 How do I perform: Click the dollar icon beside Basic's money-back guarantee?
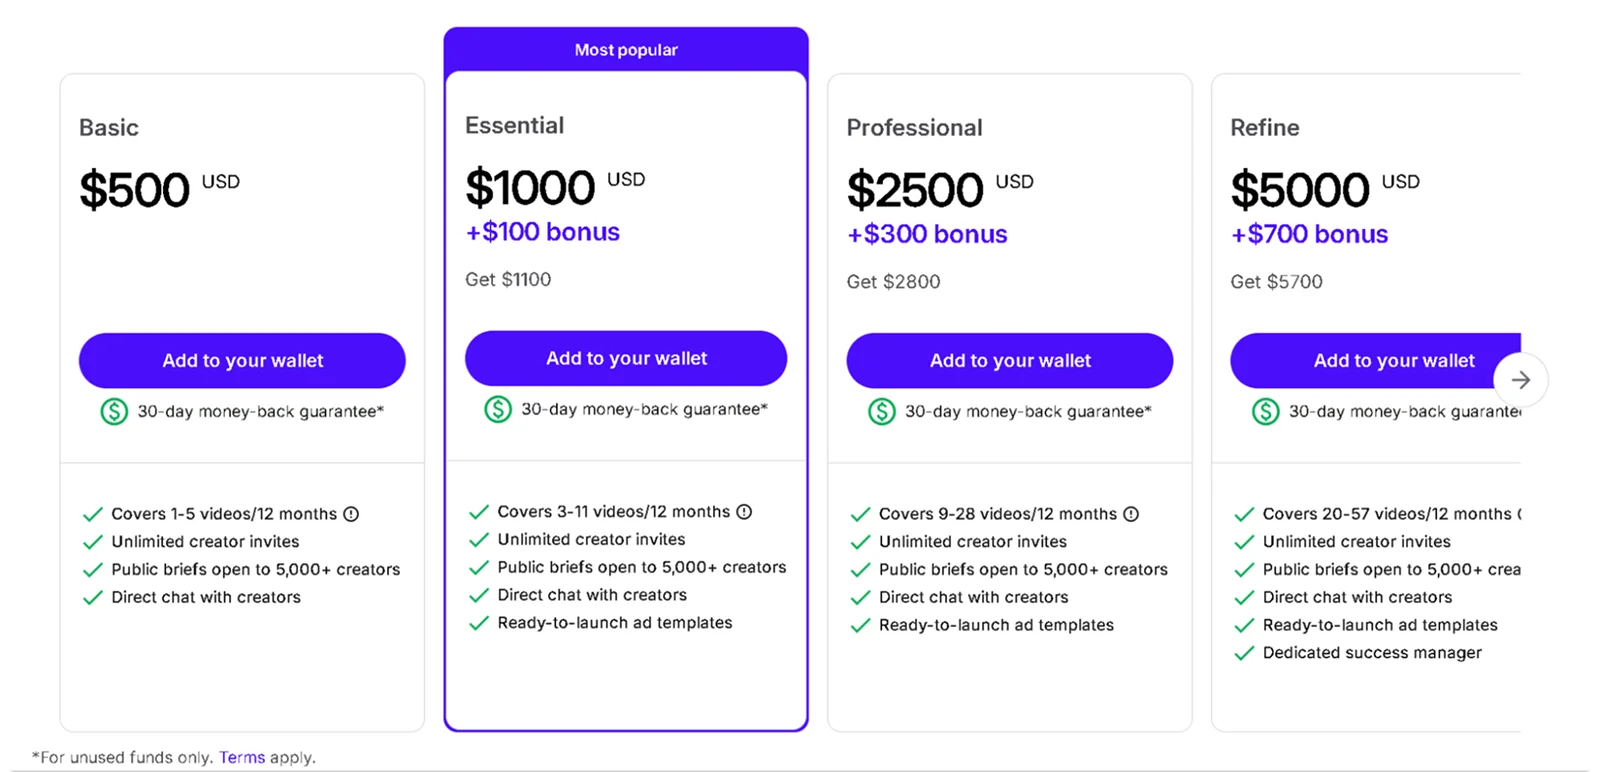point(113,410)
